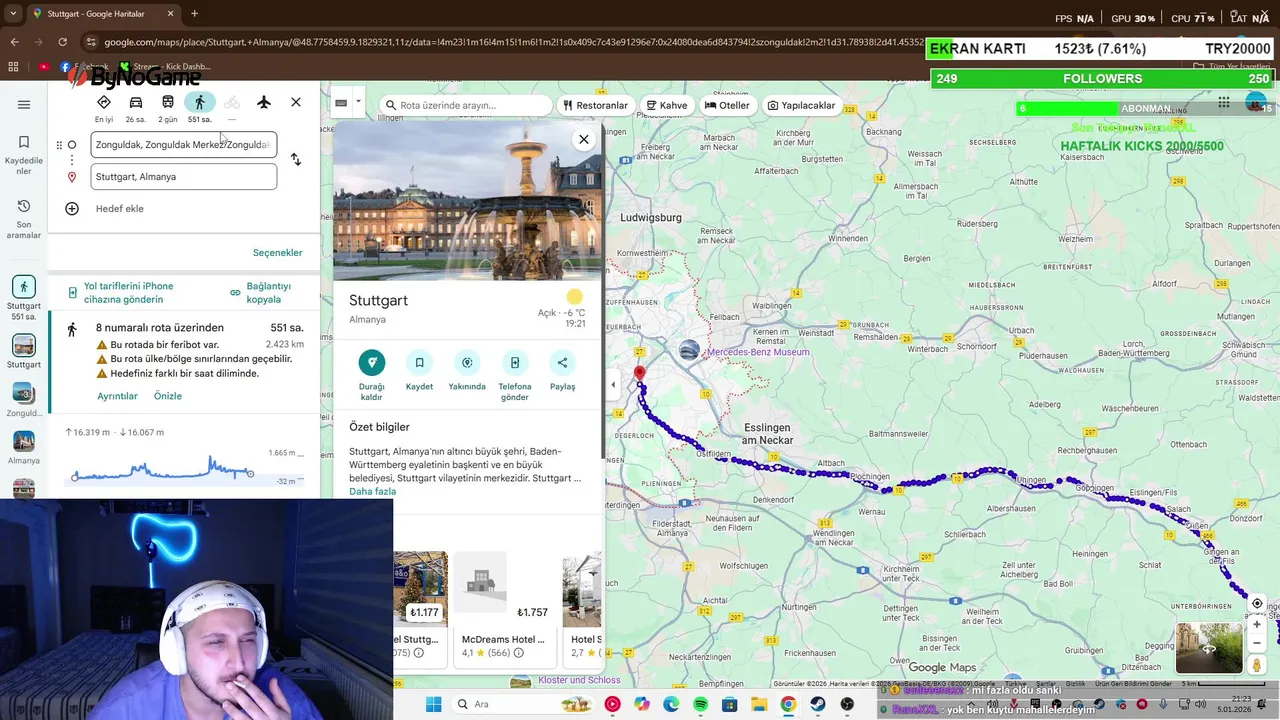This screenshot has width=1280, height=720.
Task: Zoom out on the map
Action: pyautogui.click(x=1257, y=643)
